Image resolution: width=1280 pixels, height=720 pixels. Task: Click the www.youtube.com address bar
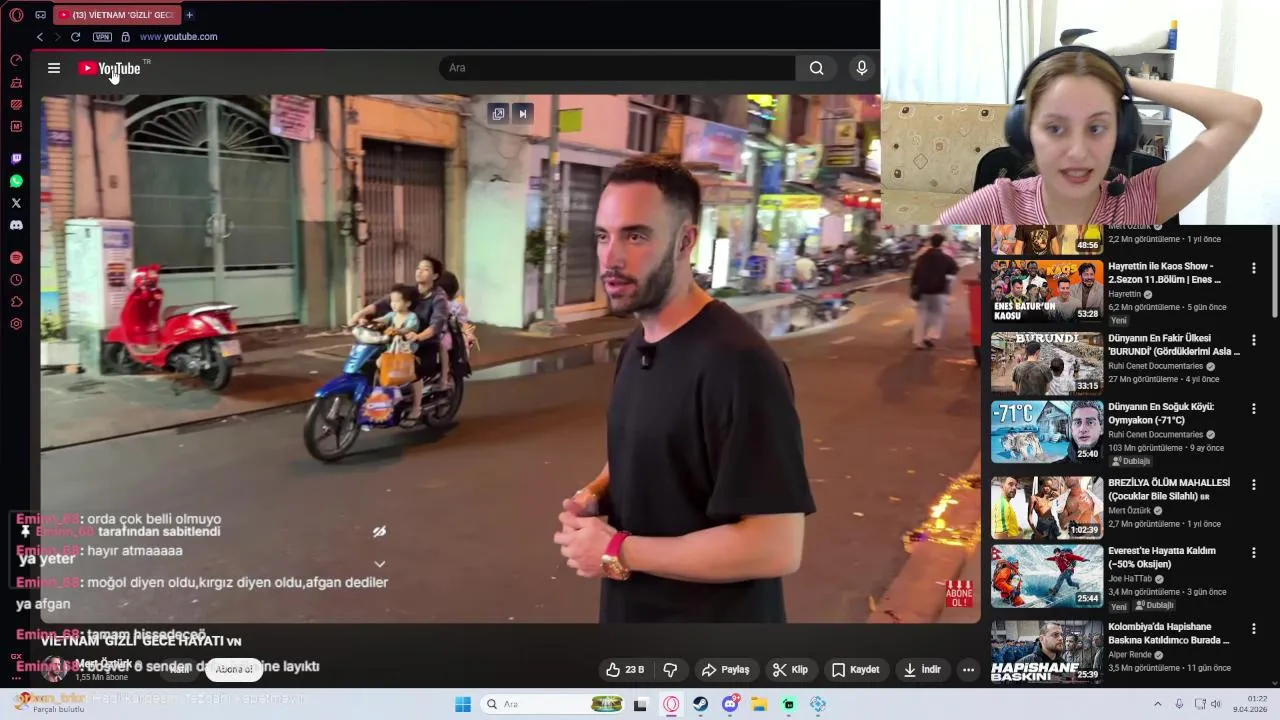178,37
